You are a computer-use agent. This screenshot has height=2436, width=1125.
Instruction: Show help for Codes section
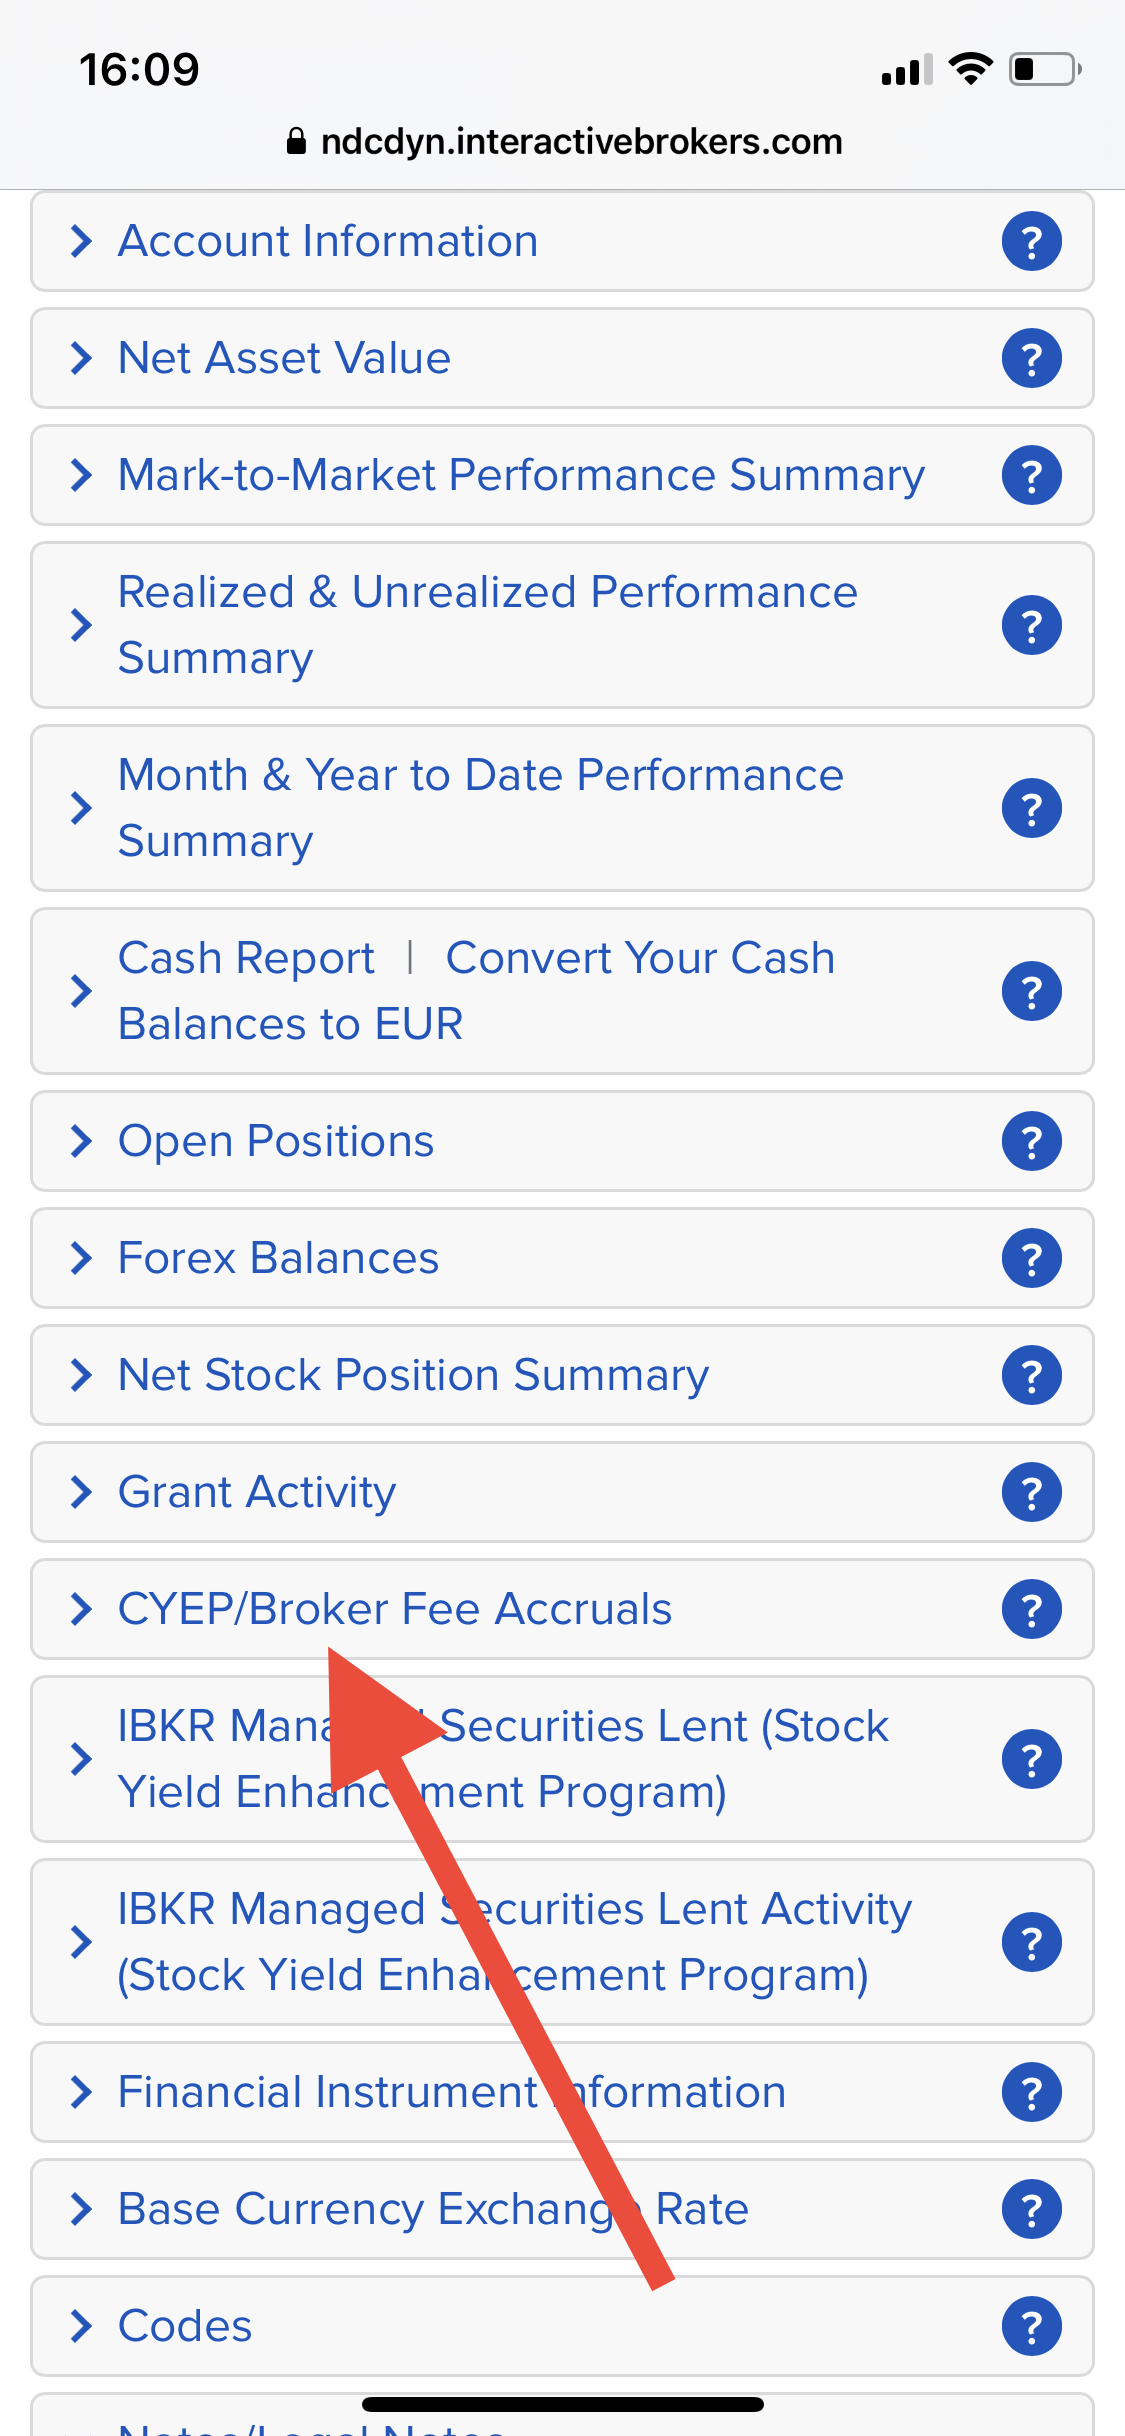[1031, 2326]
